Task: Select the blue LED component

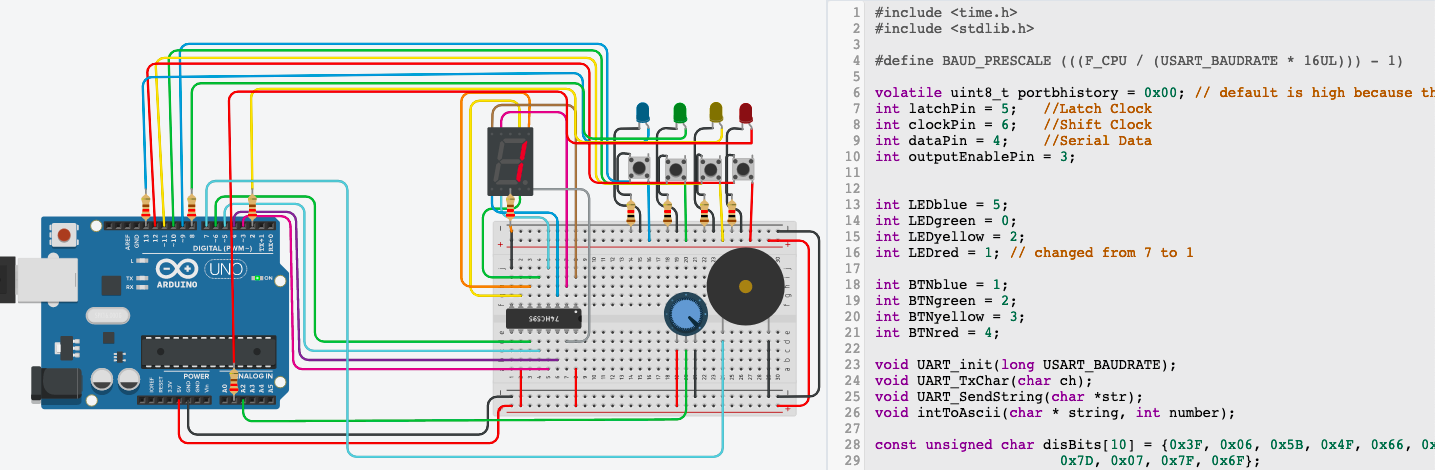Action: point(642,111)
